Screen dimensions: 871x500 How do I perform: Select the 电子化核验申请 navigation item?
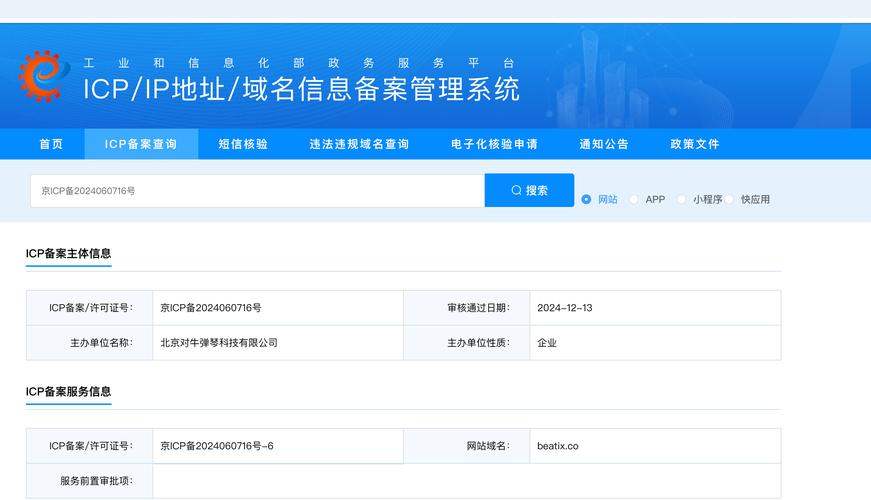click(494, 144)
